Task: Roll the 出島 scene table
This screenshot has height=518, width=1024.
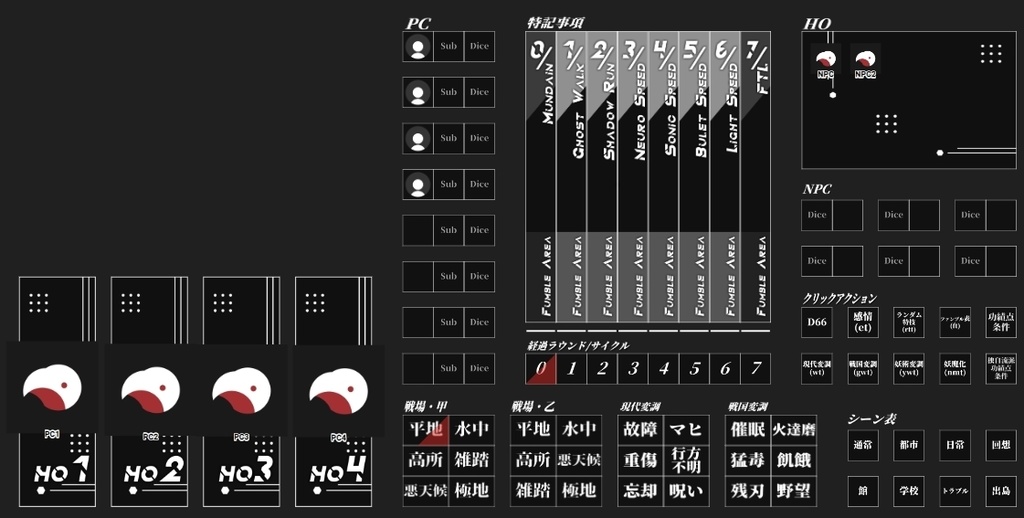Action: click(1001, 491)
